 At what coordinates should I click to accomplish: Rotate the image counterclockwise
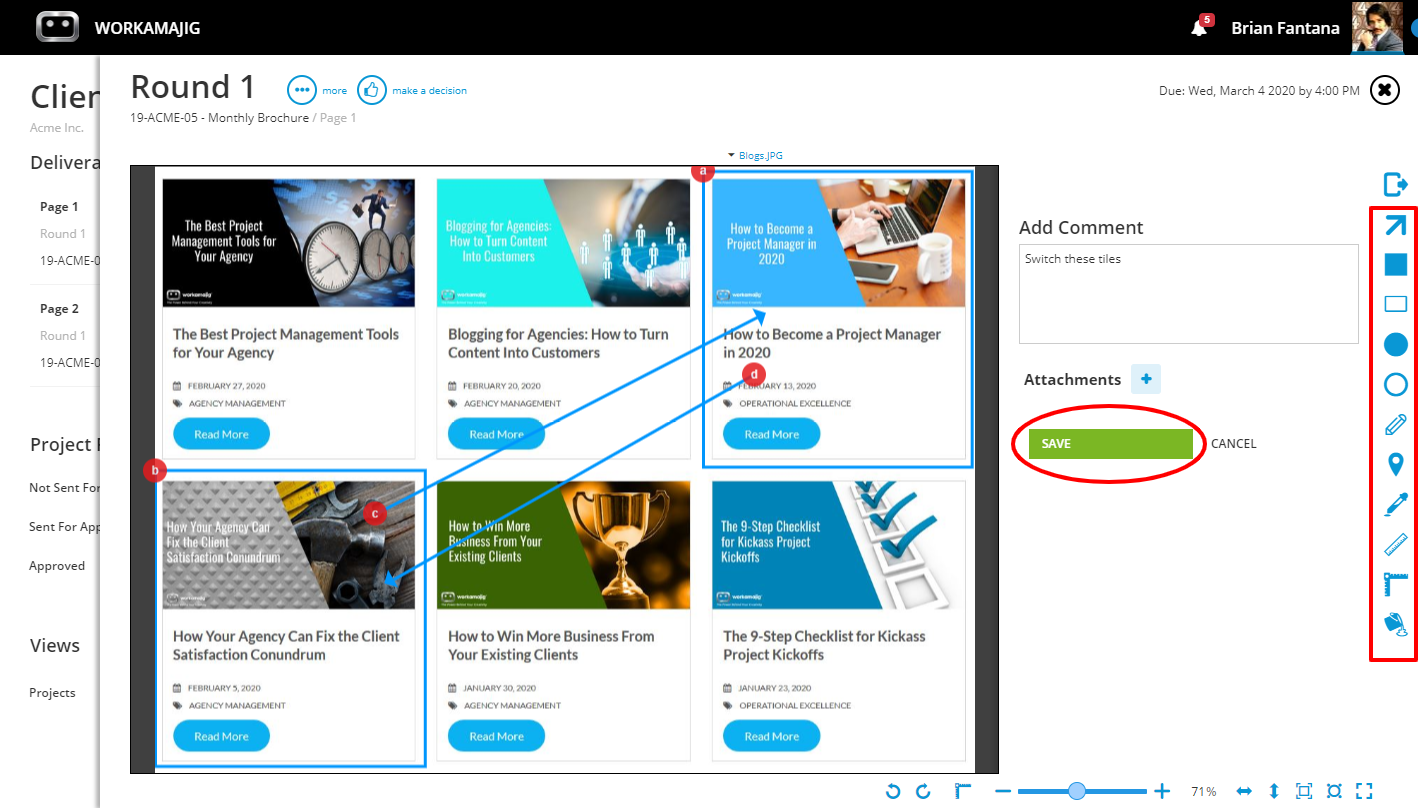[x=893, y=791]
